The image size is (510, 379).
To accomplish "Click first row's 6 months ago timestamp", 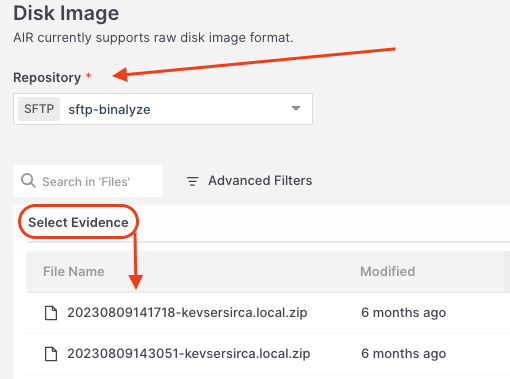I will point(403,313).
